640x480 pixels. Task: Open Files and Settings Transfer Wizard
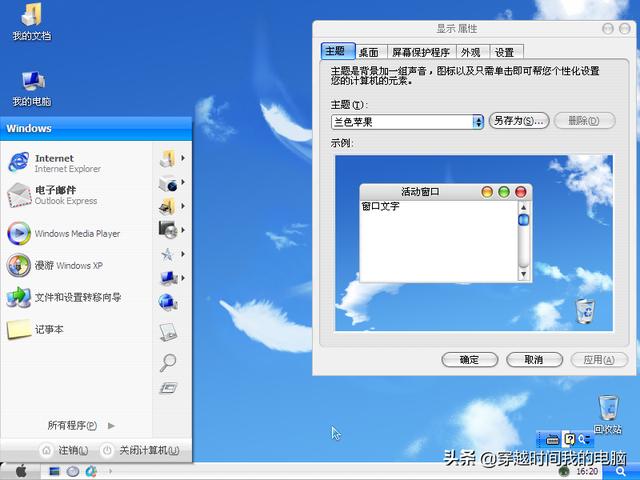64,297
